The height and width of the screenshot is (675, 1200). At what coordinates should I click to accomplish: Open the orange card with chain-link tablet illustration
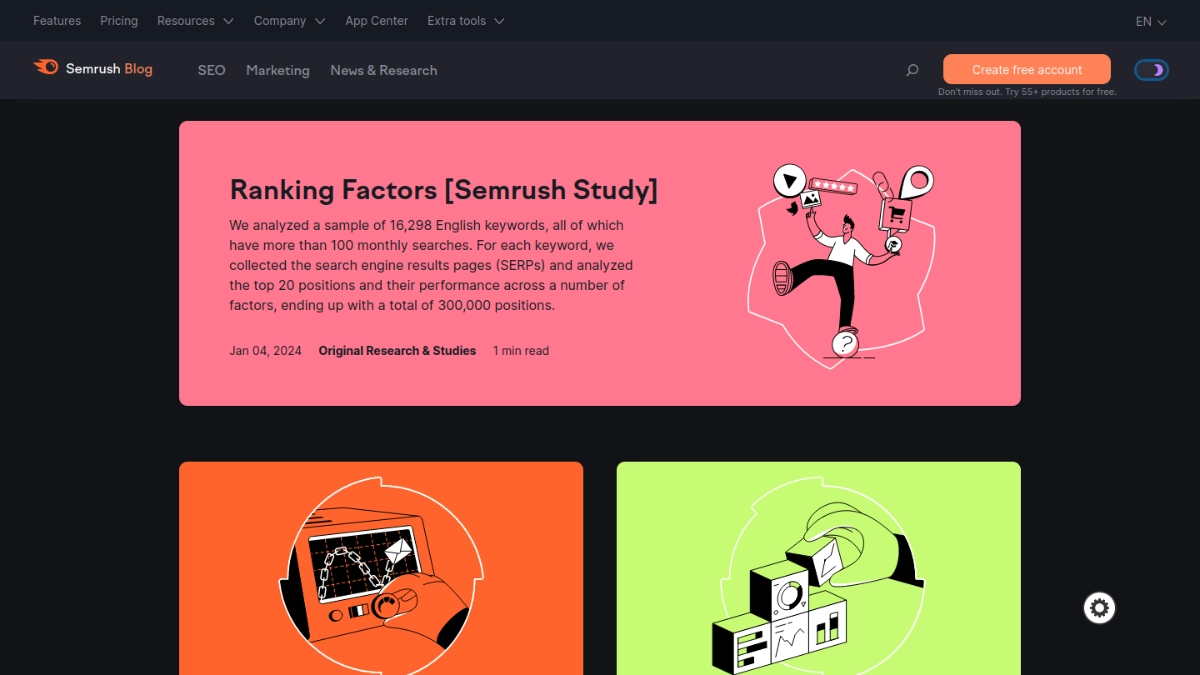pos(381,568)
